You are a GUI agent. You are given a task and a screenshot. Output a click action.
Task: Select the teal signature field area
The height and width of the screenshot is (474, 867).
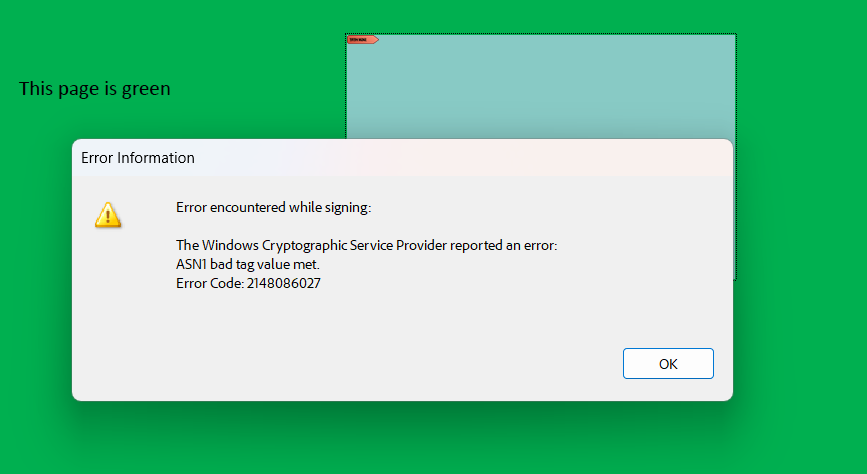(x=541, y=86)
